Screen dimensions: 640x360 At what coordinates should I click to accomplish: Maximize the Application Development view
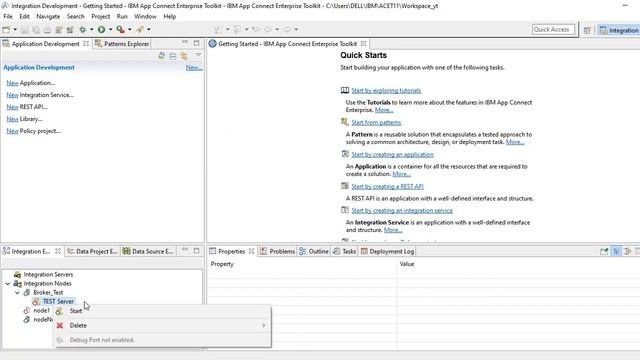point(196,43)
